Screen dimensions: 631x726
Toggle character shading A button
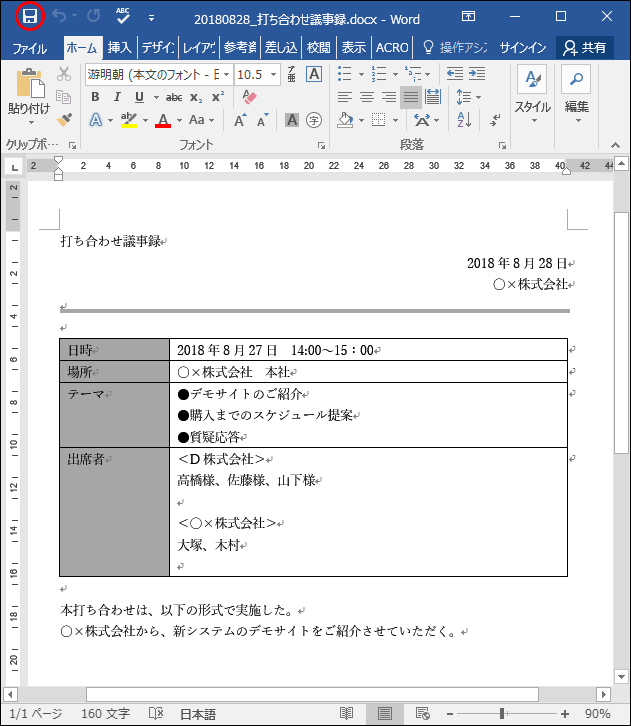[x=292, y=120]
